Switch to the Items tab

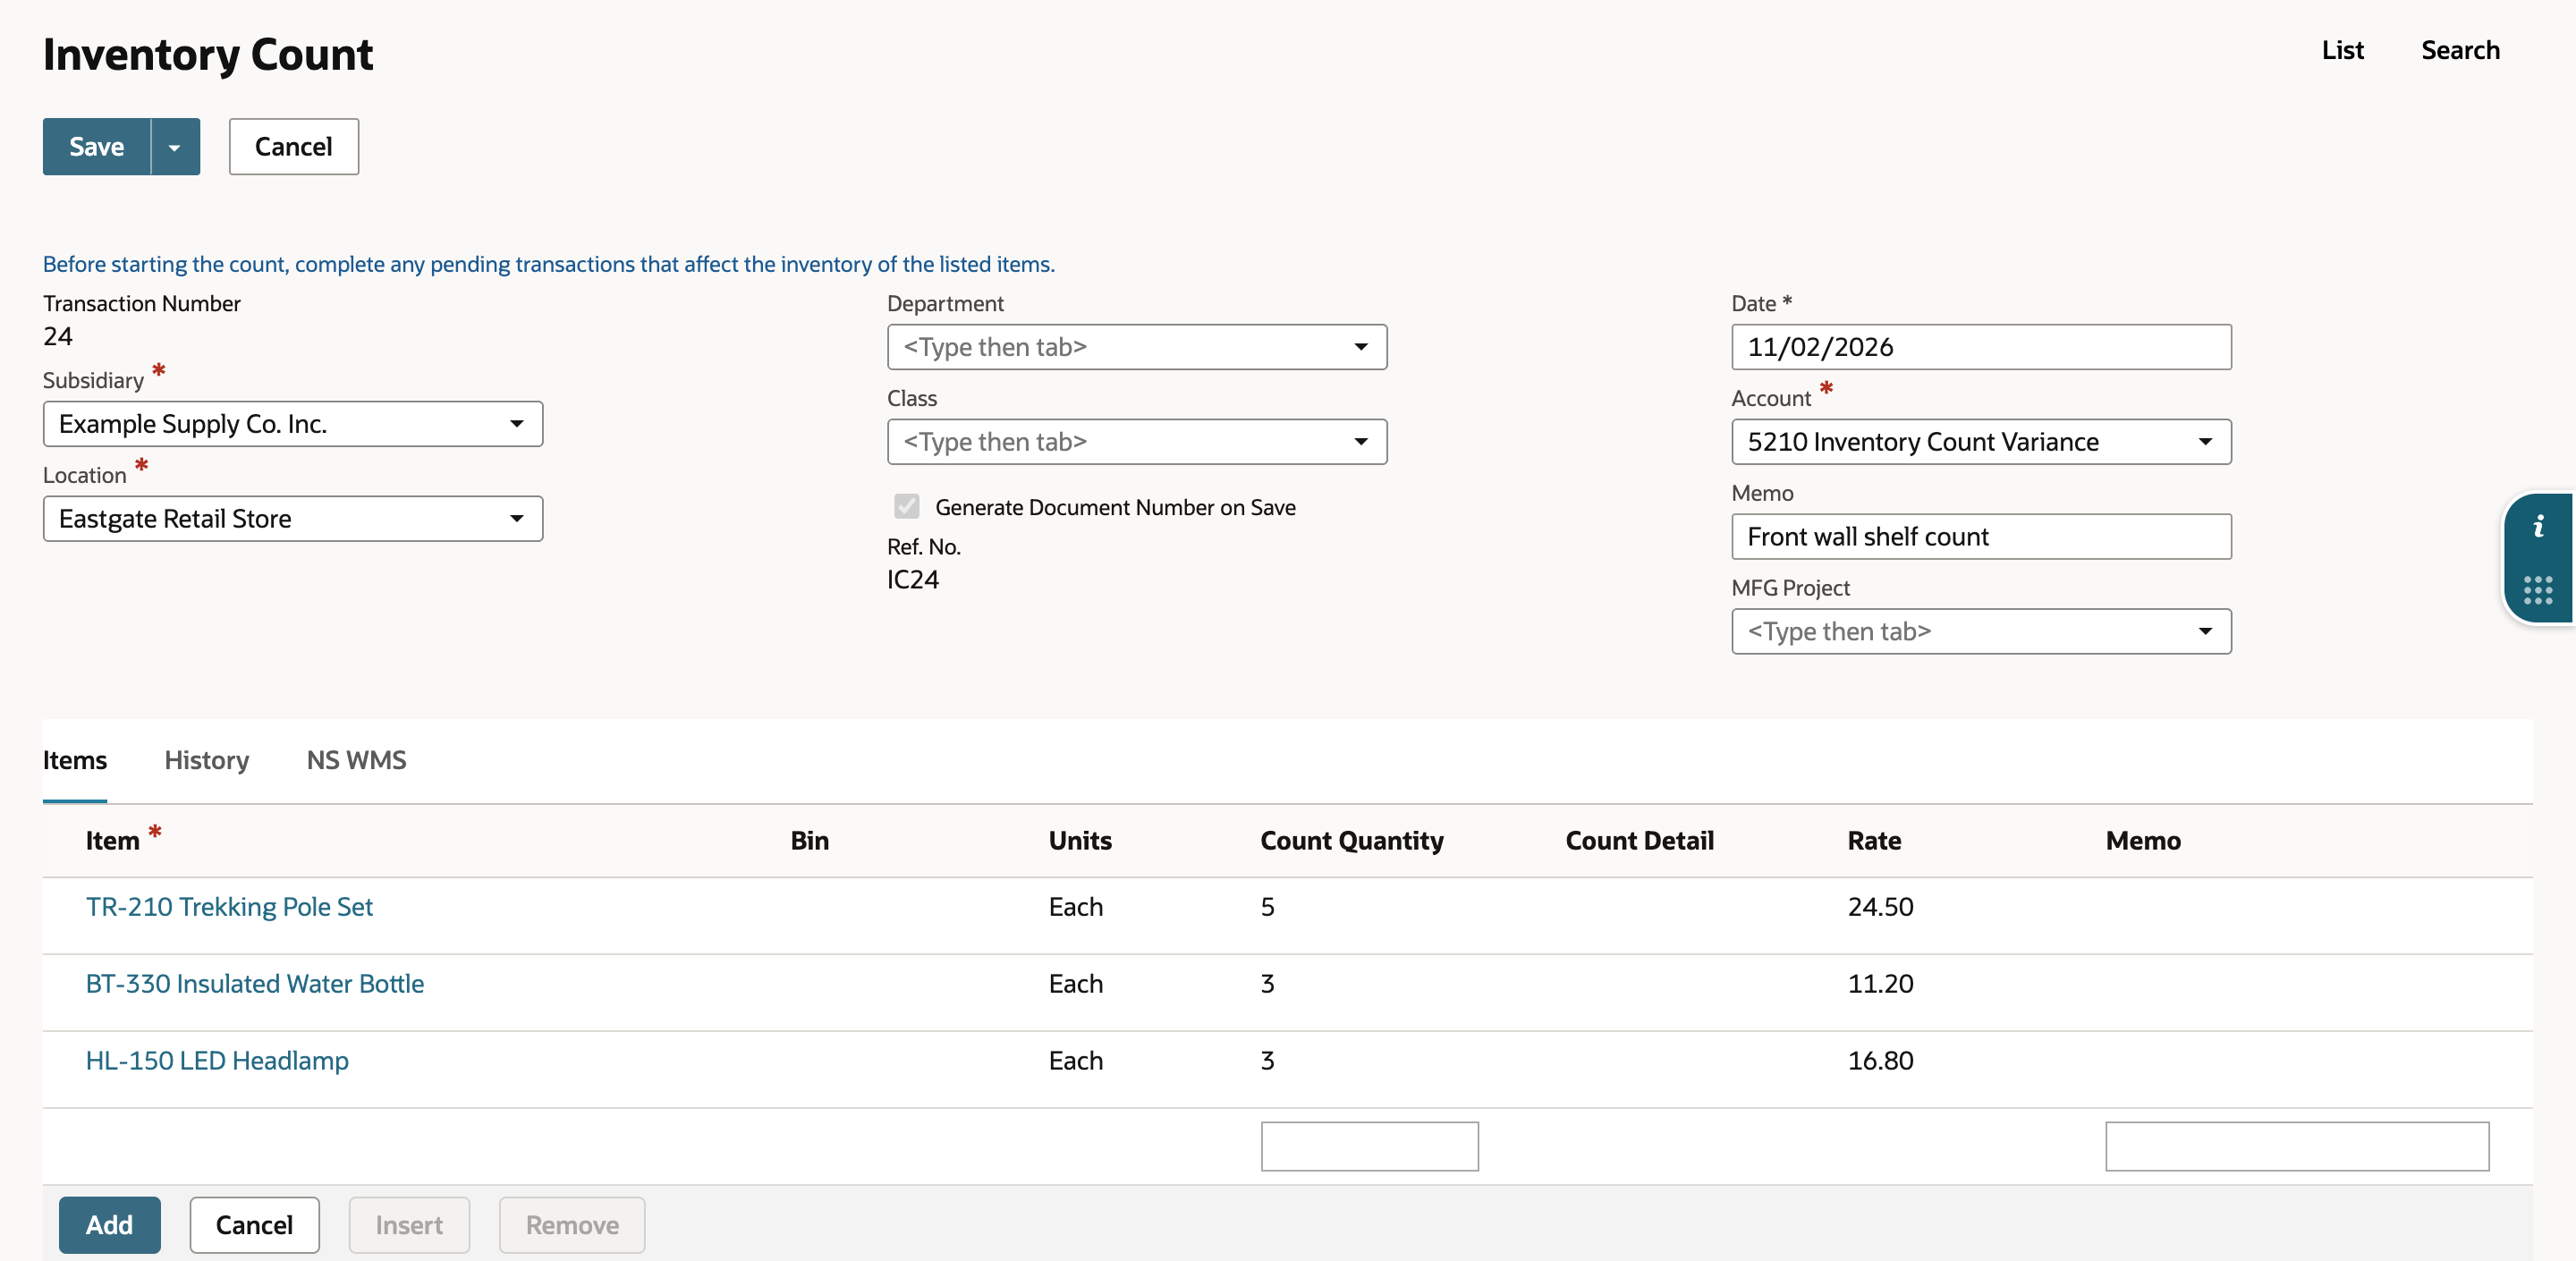coord(75,760)
